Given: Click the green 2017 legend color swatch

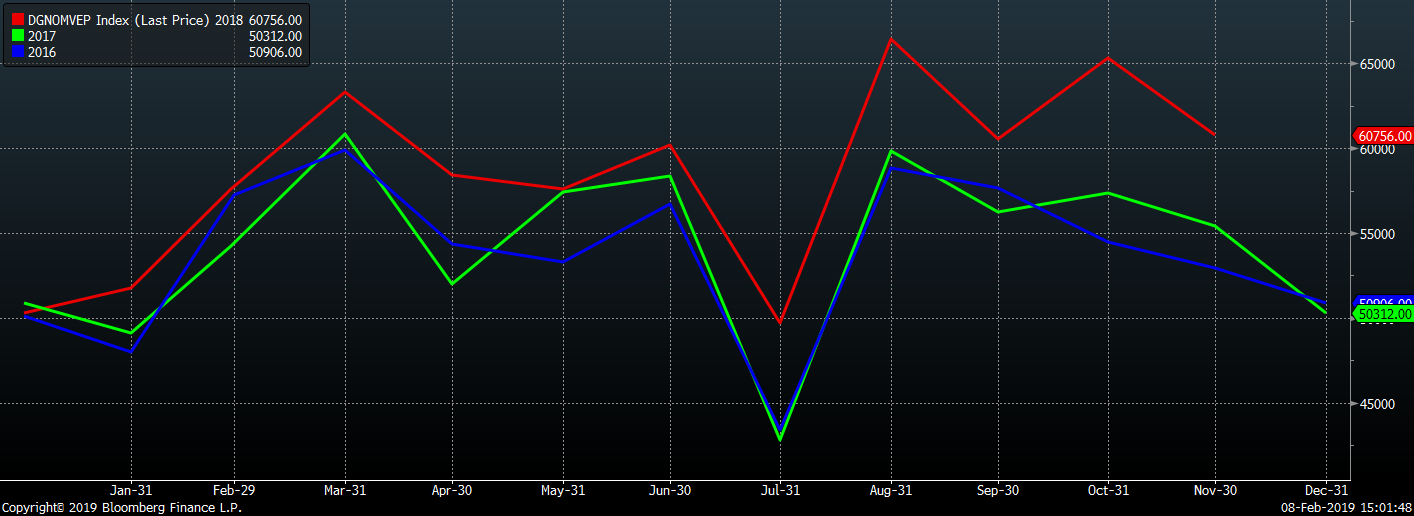Looking at the screenshot, I should pyautogui.click(x=18, y=36).
